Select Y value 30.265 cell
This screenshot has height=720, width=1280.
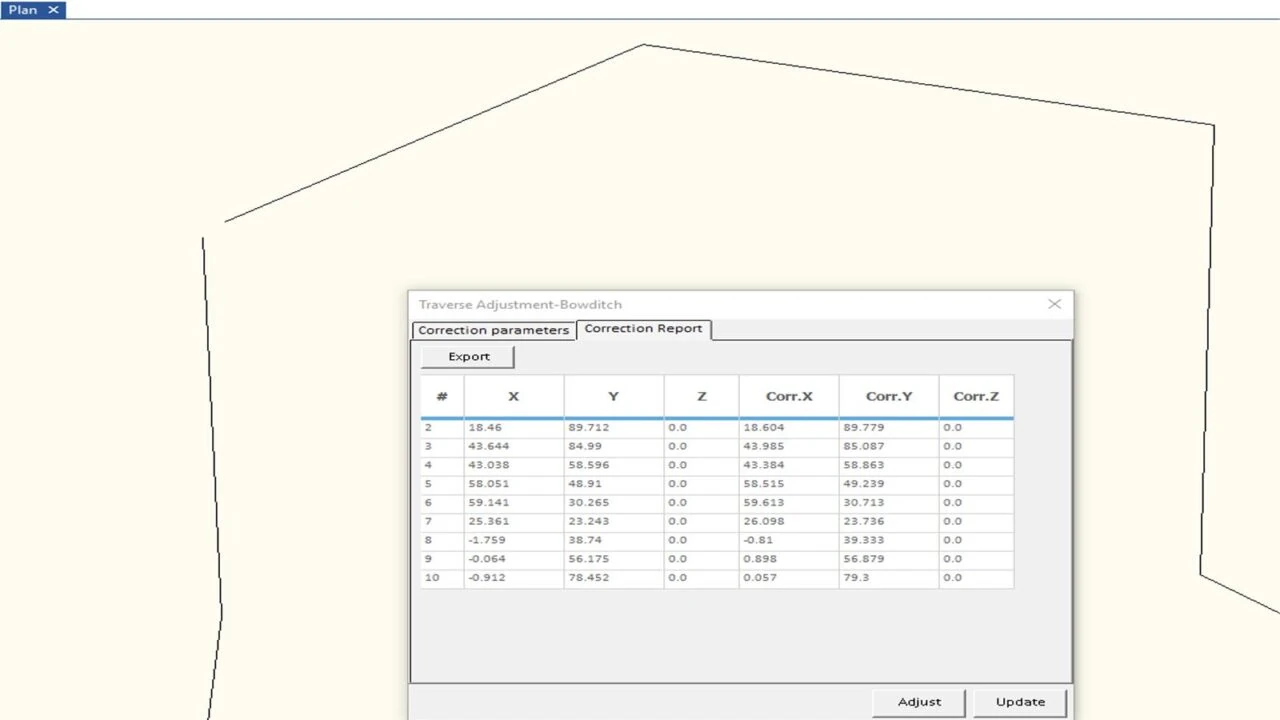(614, 503)
